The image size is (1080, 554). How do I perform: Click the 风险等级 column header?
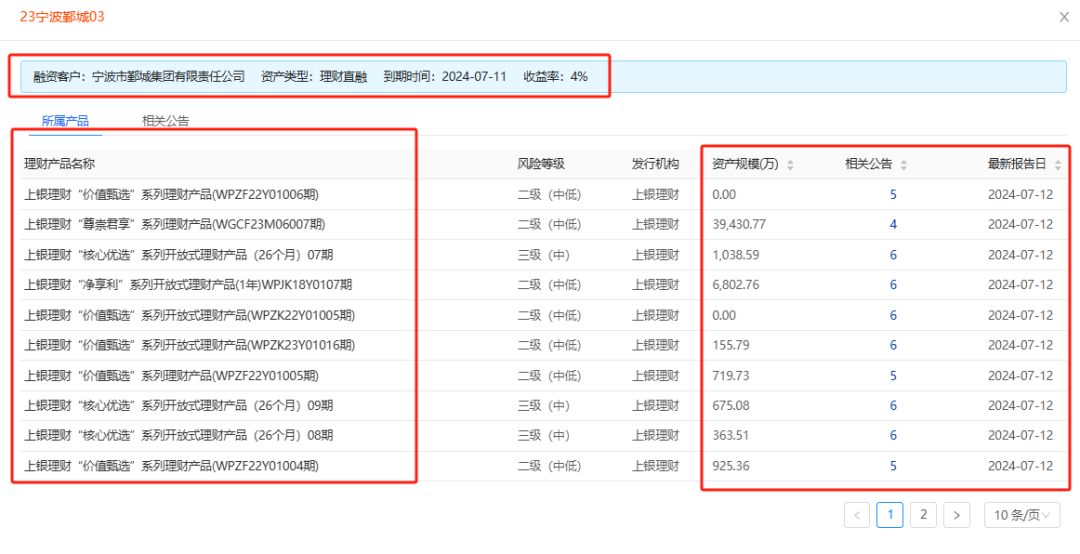[541, 165]
